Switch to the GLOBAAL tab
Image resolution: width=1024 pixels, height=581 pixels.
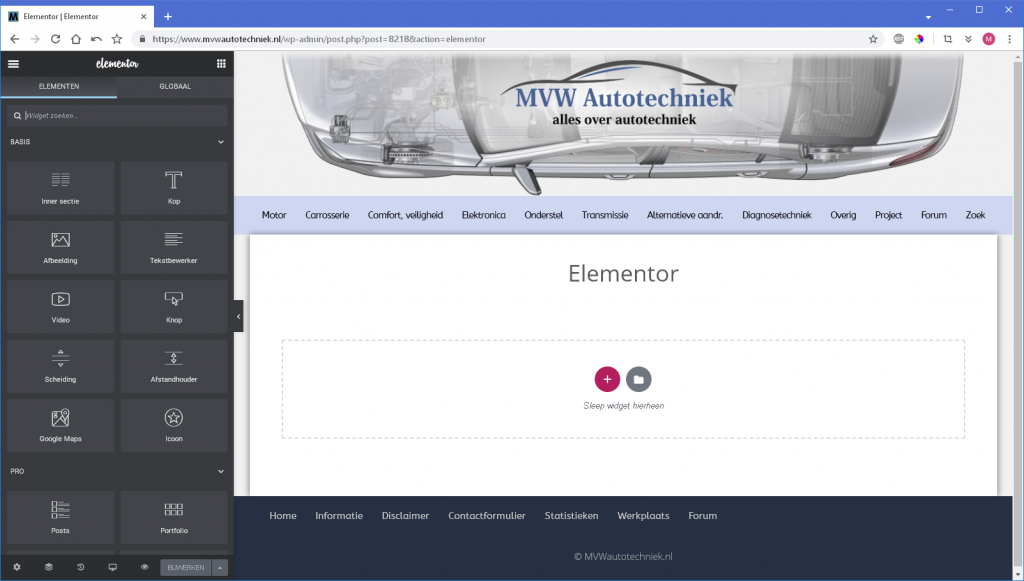175,86
